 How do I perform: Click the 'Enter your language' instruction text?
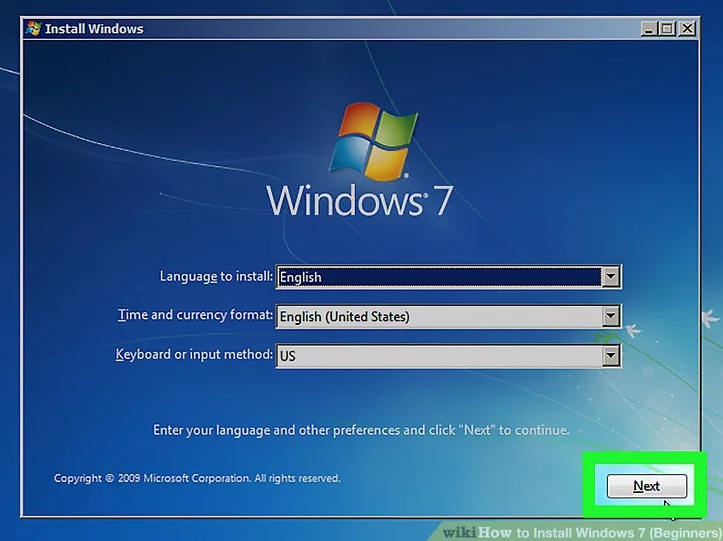click(361, 431)
